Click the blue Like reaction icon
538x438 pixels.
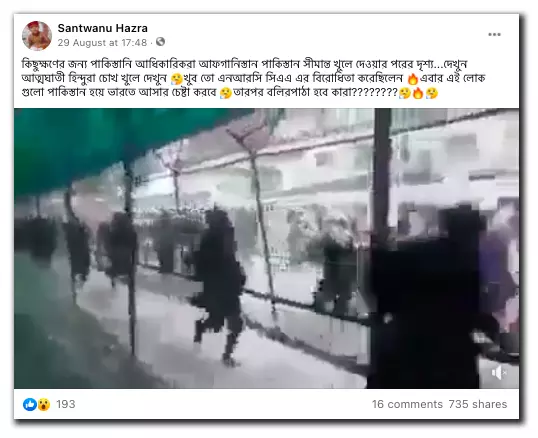click(x=30, y=404)
